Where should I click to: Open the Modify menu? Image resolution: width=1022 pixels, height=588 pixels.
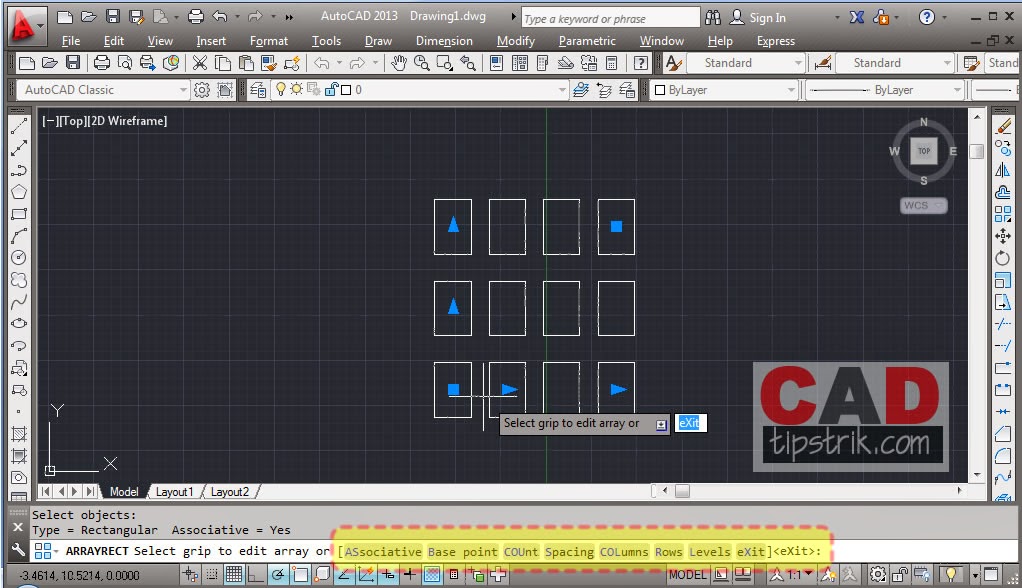(x=516, y=40)
